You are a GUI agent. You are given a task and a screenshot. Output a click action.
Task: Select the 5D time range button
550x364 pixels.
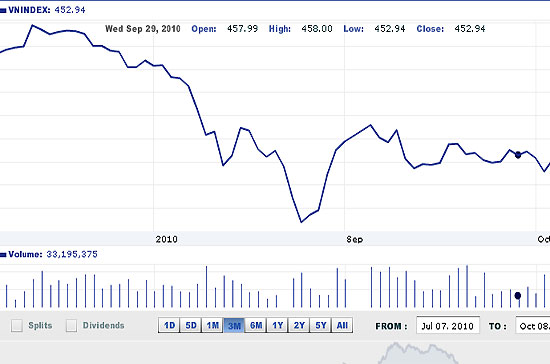191,325
